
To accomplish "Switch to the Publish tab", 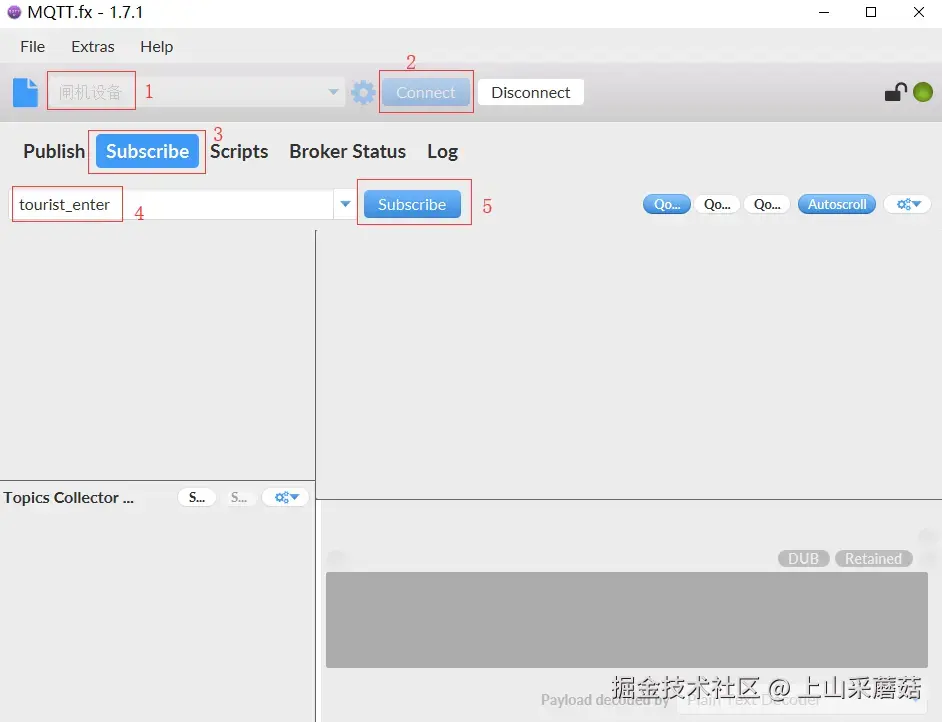I will click(x=54, y=151).
